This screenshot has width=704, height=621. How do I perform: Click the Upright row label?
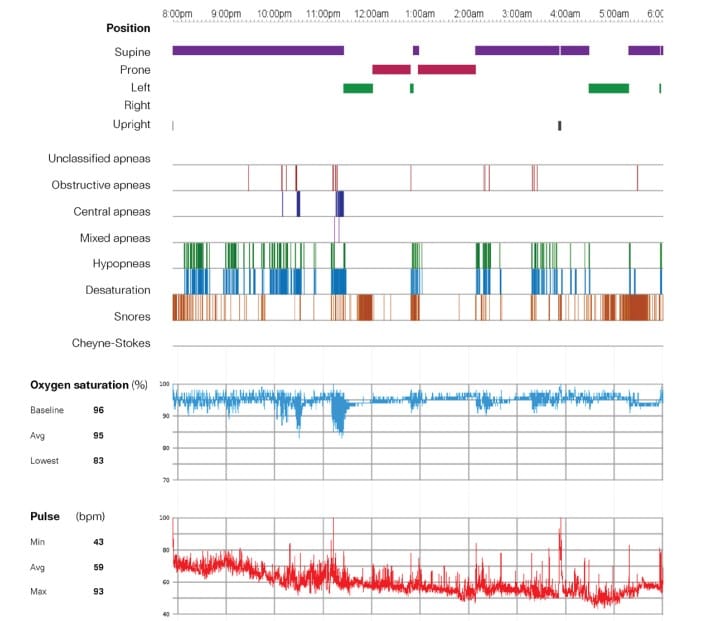pyautogui.click(x=131, y=124)
